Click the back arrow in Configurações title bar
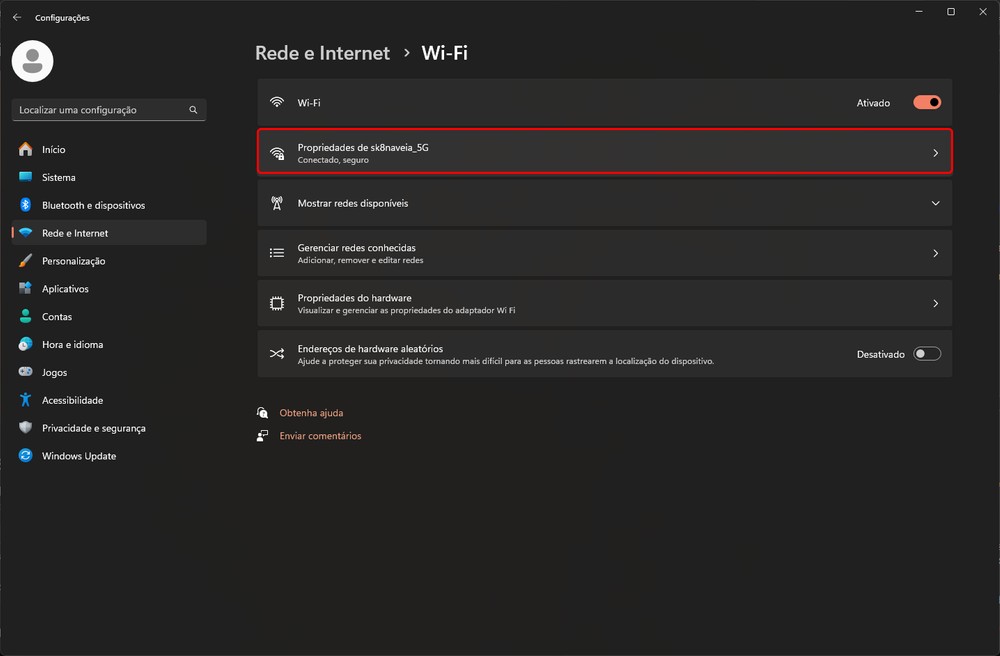The image size is (1000, 656). (x=17, y=17)
